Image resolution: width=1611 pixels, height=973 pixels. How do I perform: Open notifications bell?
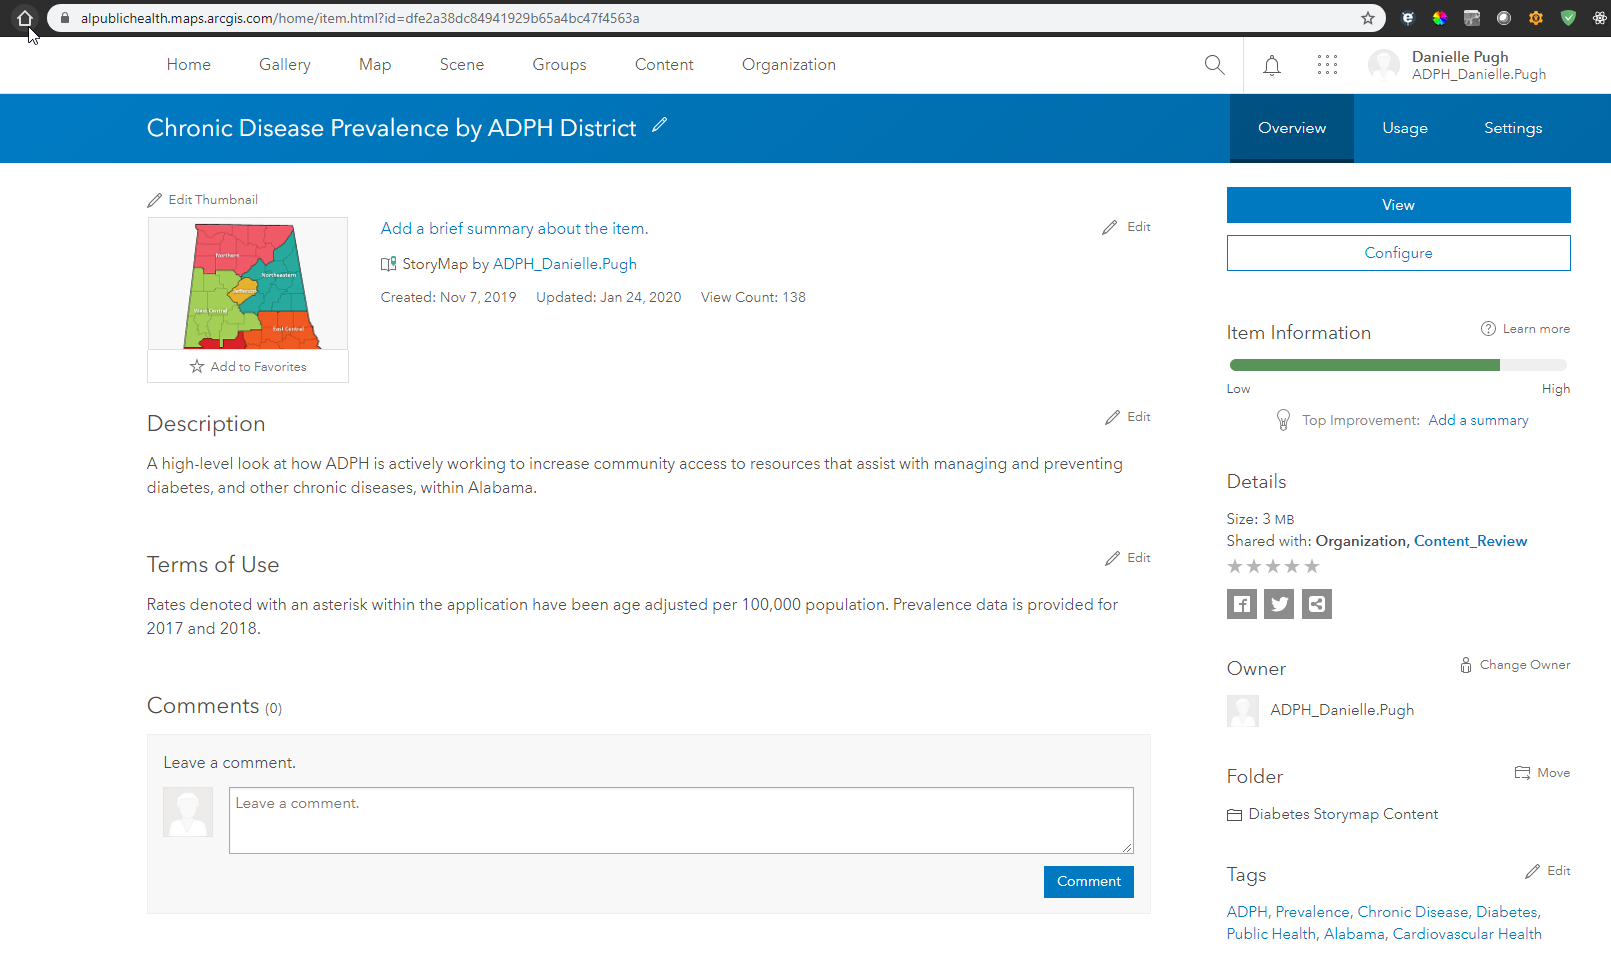point(1272,66)
